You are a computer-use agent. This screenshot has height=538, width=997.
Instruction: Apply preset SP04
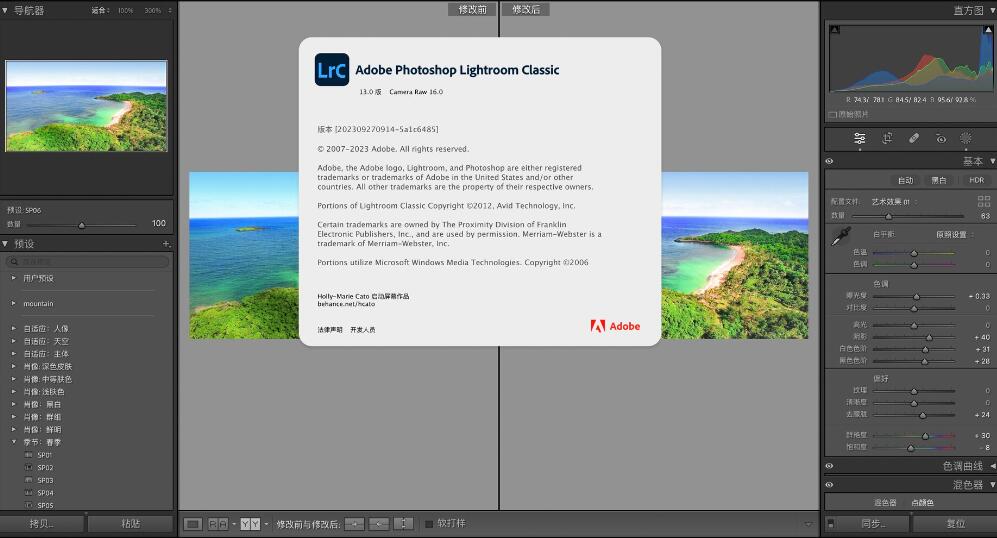point(45,493)
